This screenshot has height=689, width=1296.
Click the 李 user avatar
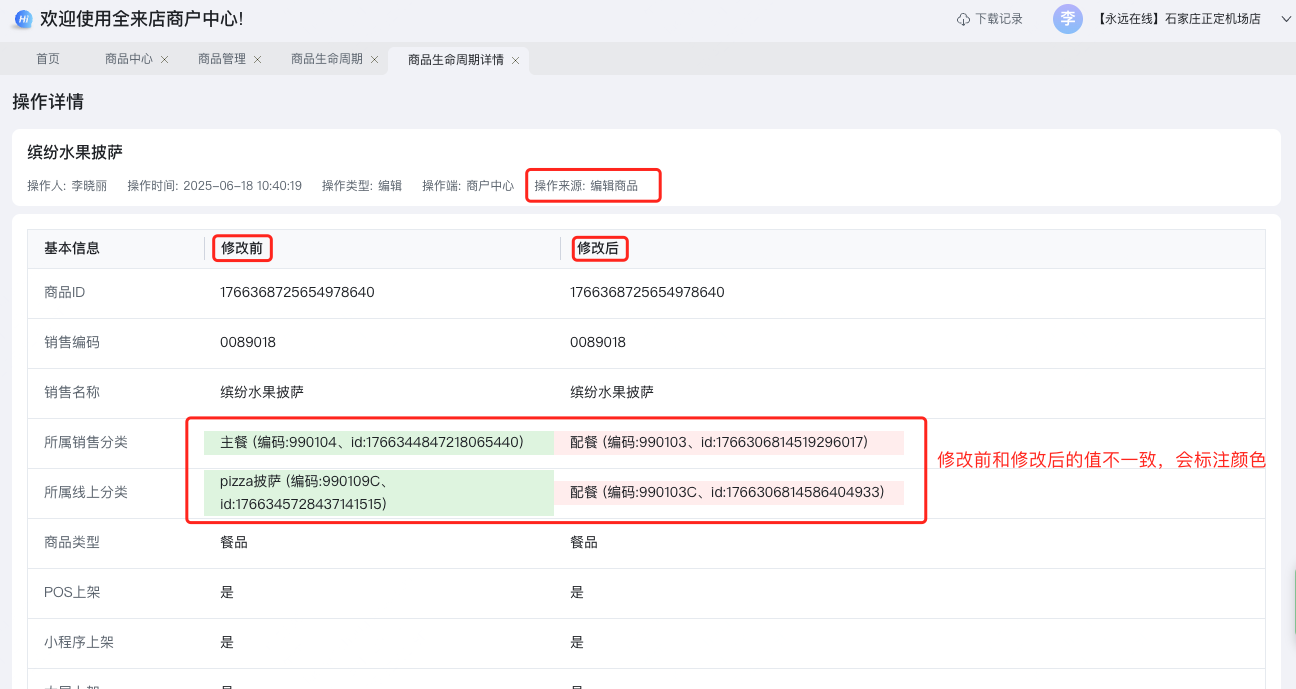point(1068,19)
